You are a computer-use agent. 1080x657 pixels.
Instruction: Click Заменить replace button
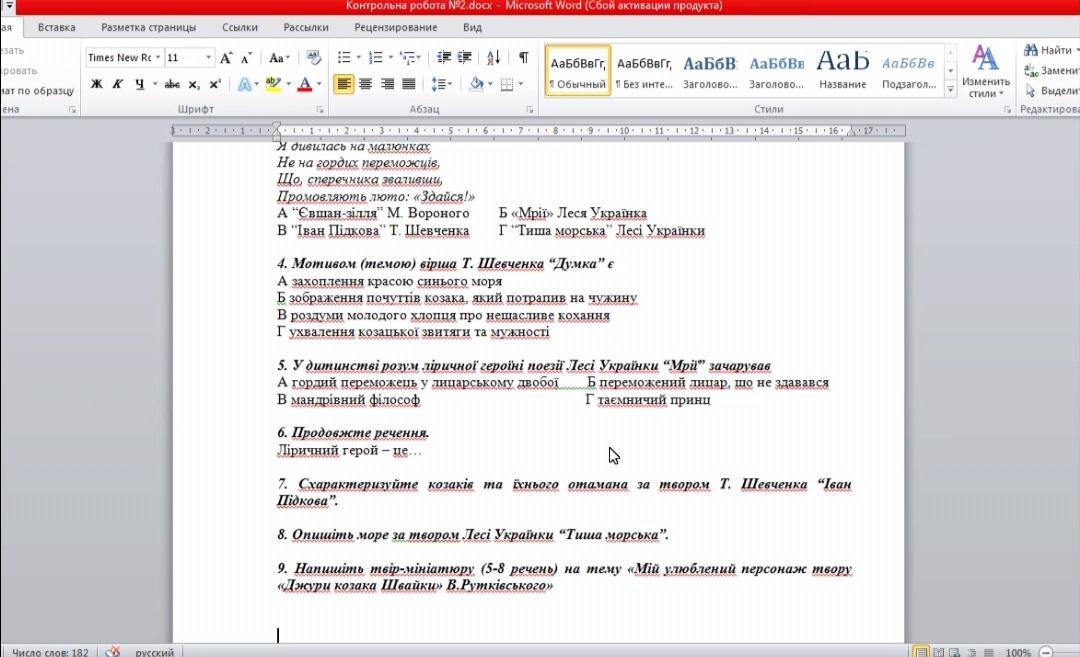click(1051, 70)
